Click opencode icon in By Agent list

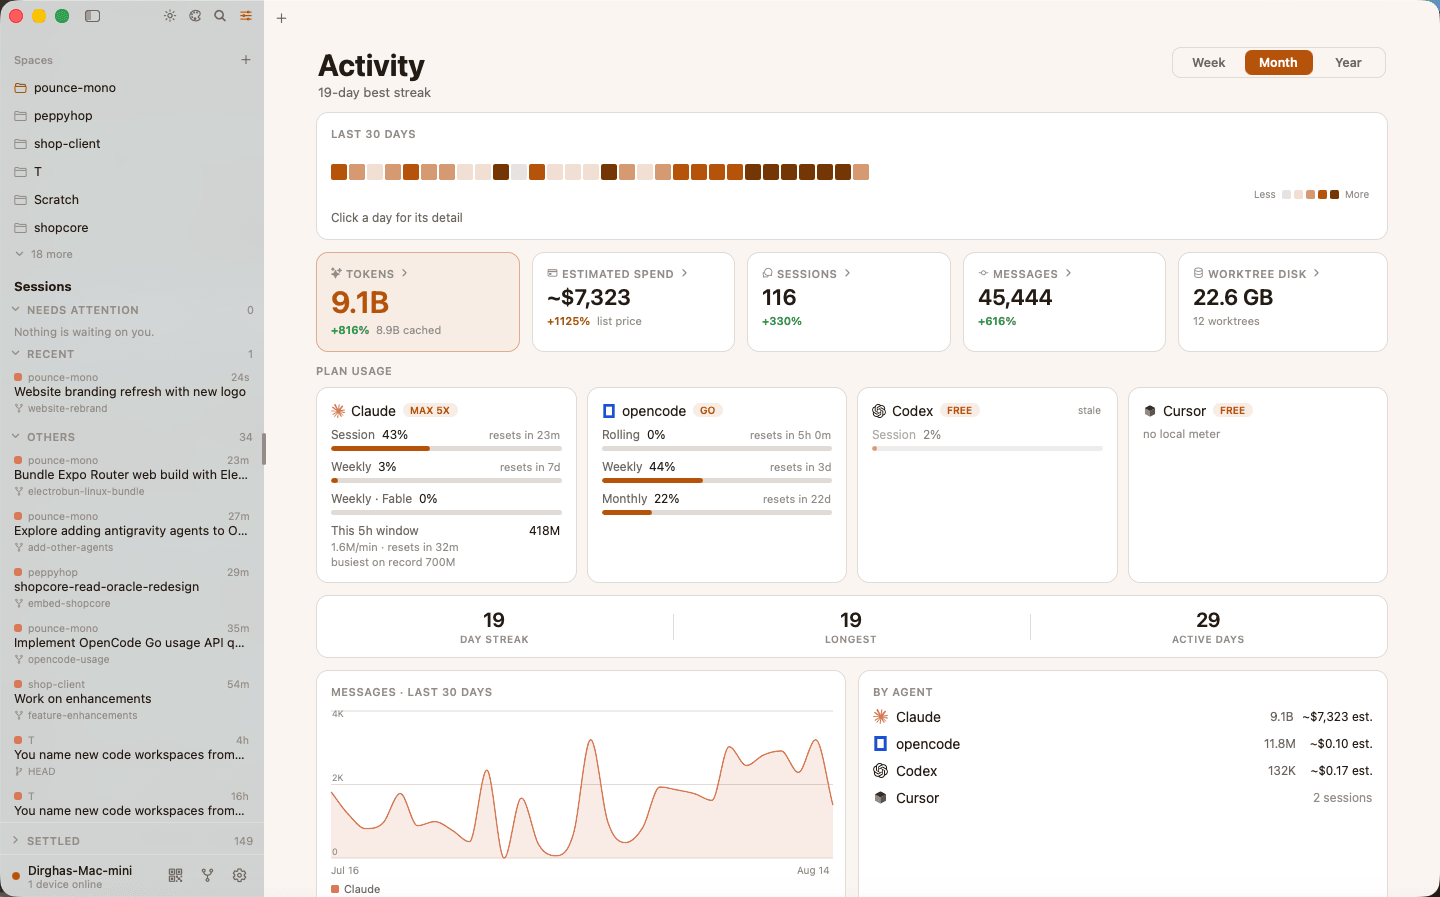(881, 744)
